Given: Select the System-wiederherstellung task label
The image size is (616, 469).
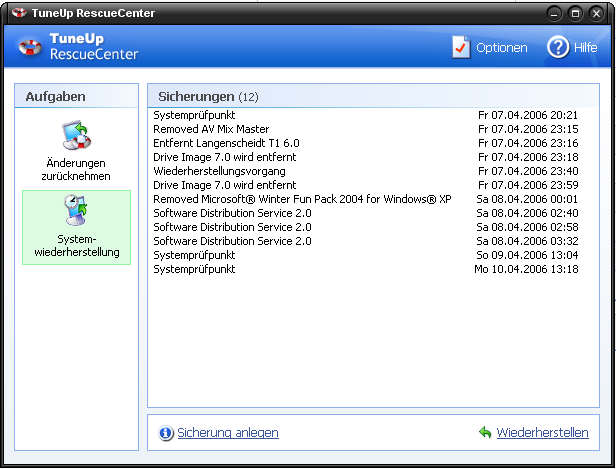Looking at the screenshot, I should [x=77, y=245].
